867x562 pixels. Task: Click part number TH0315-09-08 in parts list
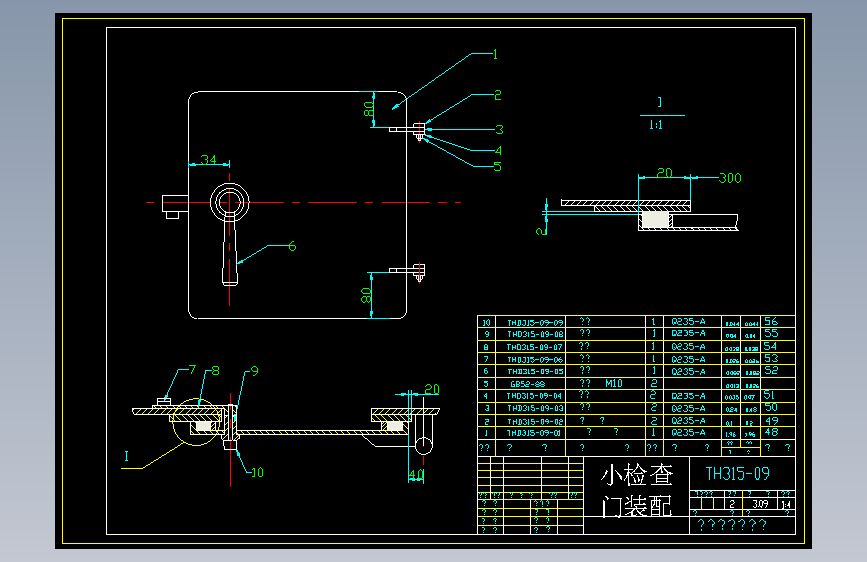coord(535,334)
